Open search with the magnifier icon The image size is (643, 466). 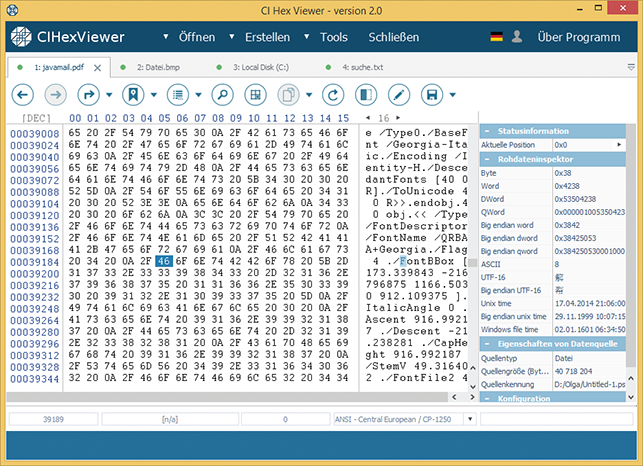coord(223,95)
